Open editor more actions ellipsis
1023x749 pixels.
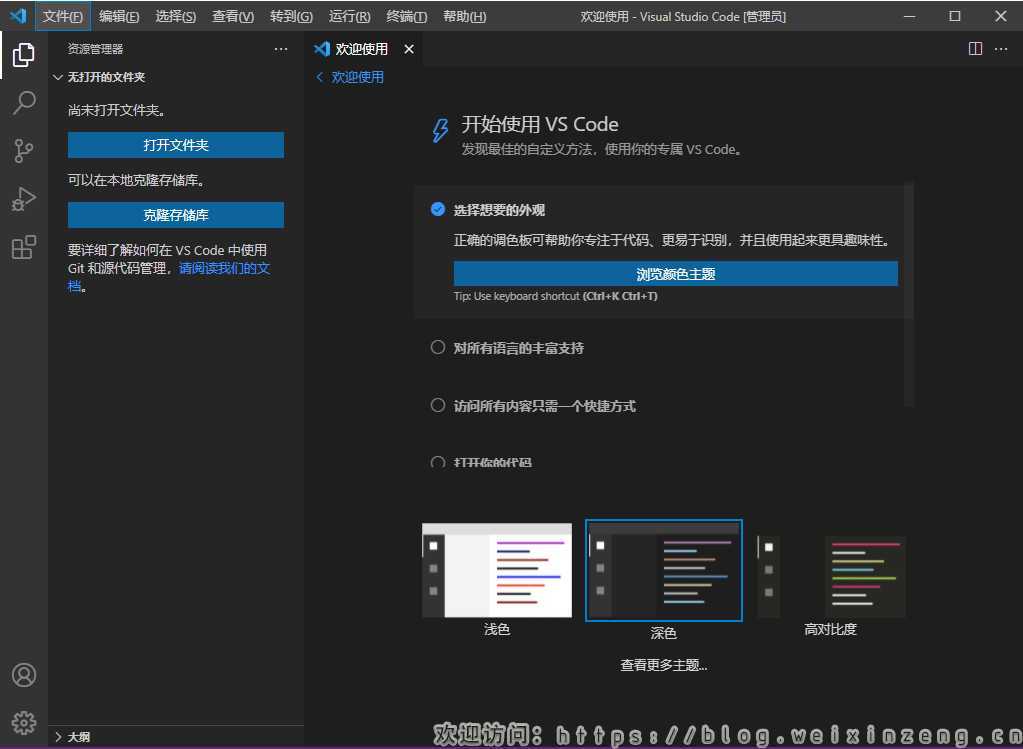(1001, 49)
